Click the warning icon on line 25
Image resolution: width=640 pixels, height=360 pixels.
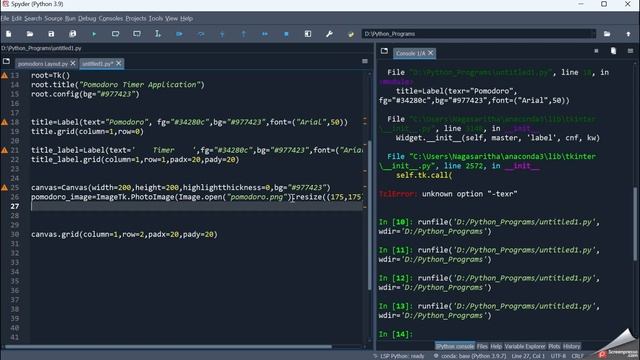(x=4, y=188)
